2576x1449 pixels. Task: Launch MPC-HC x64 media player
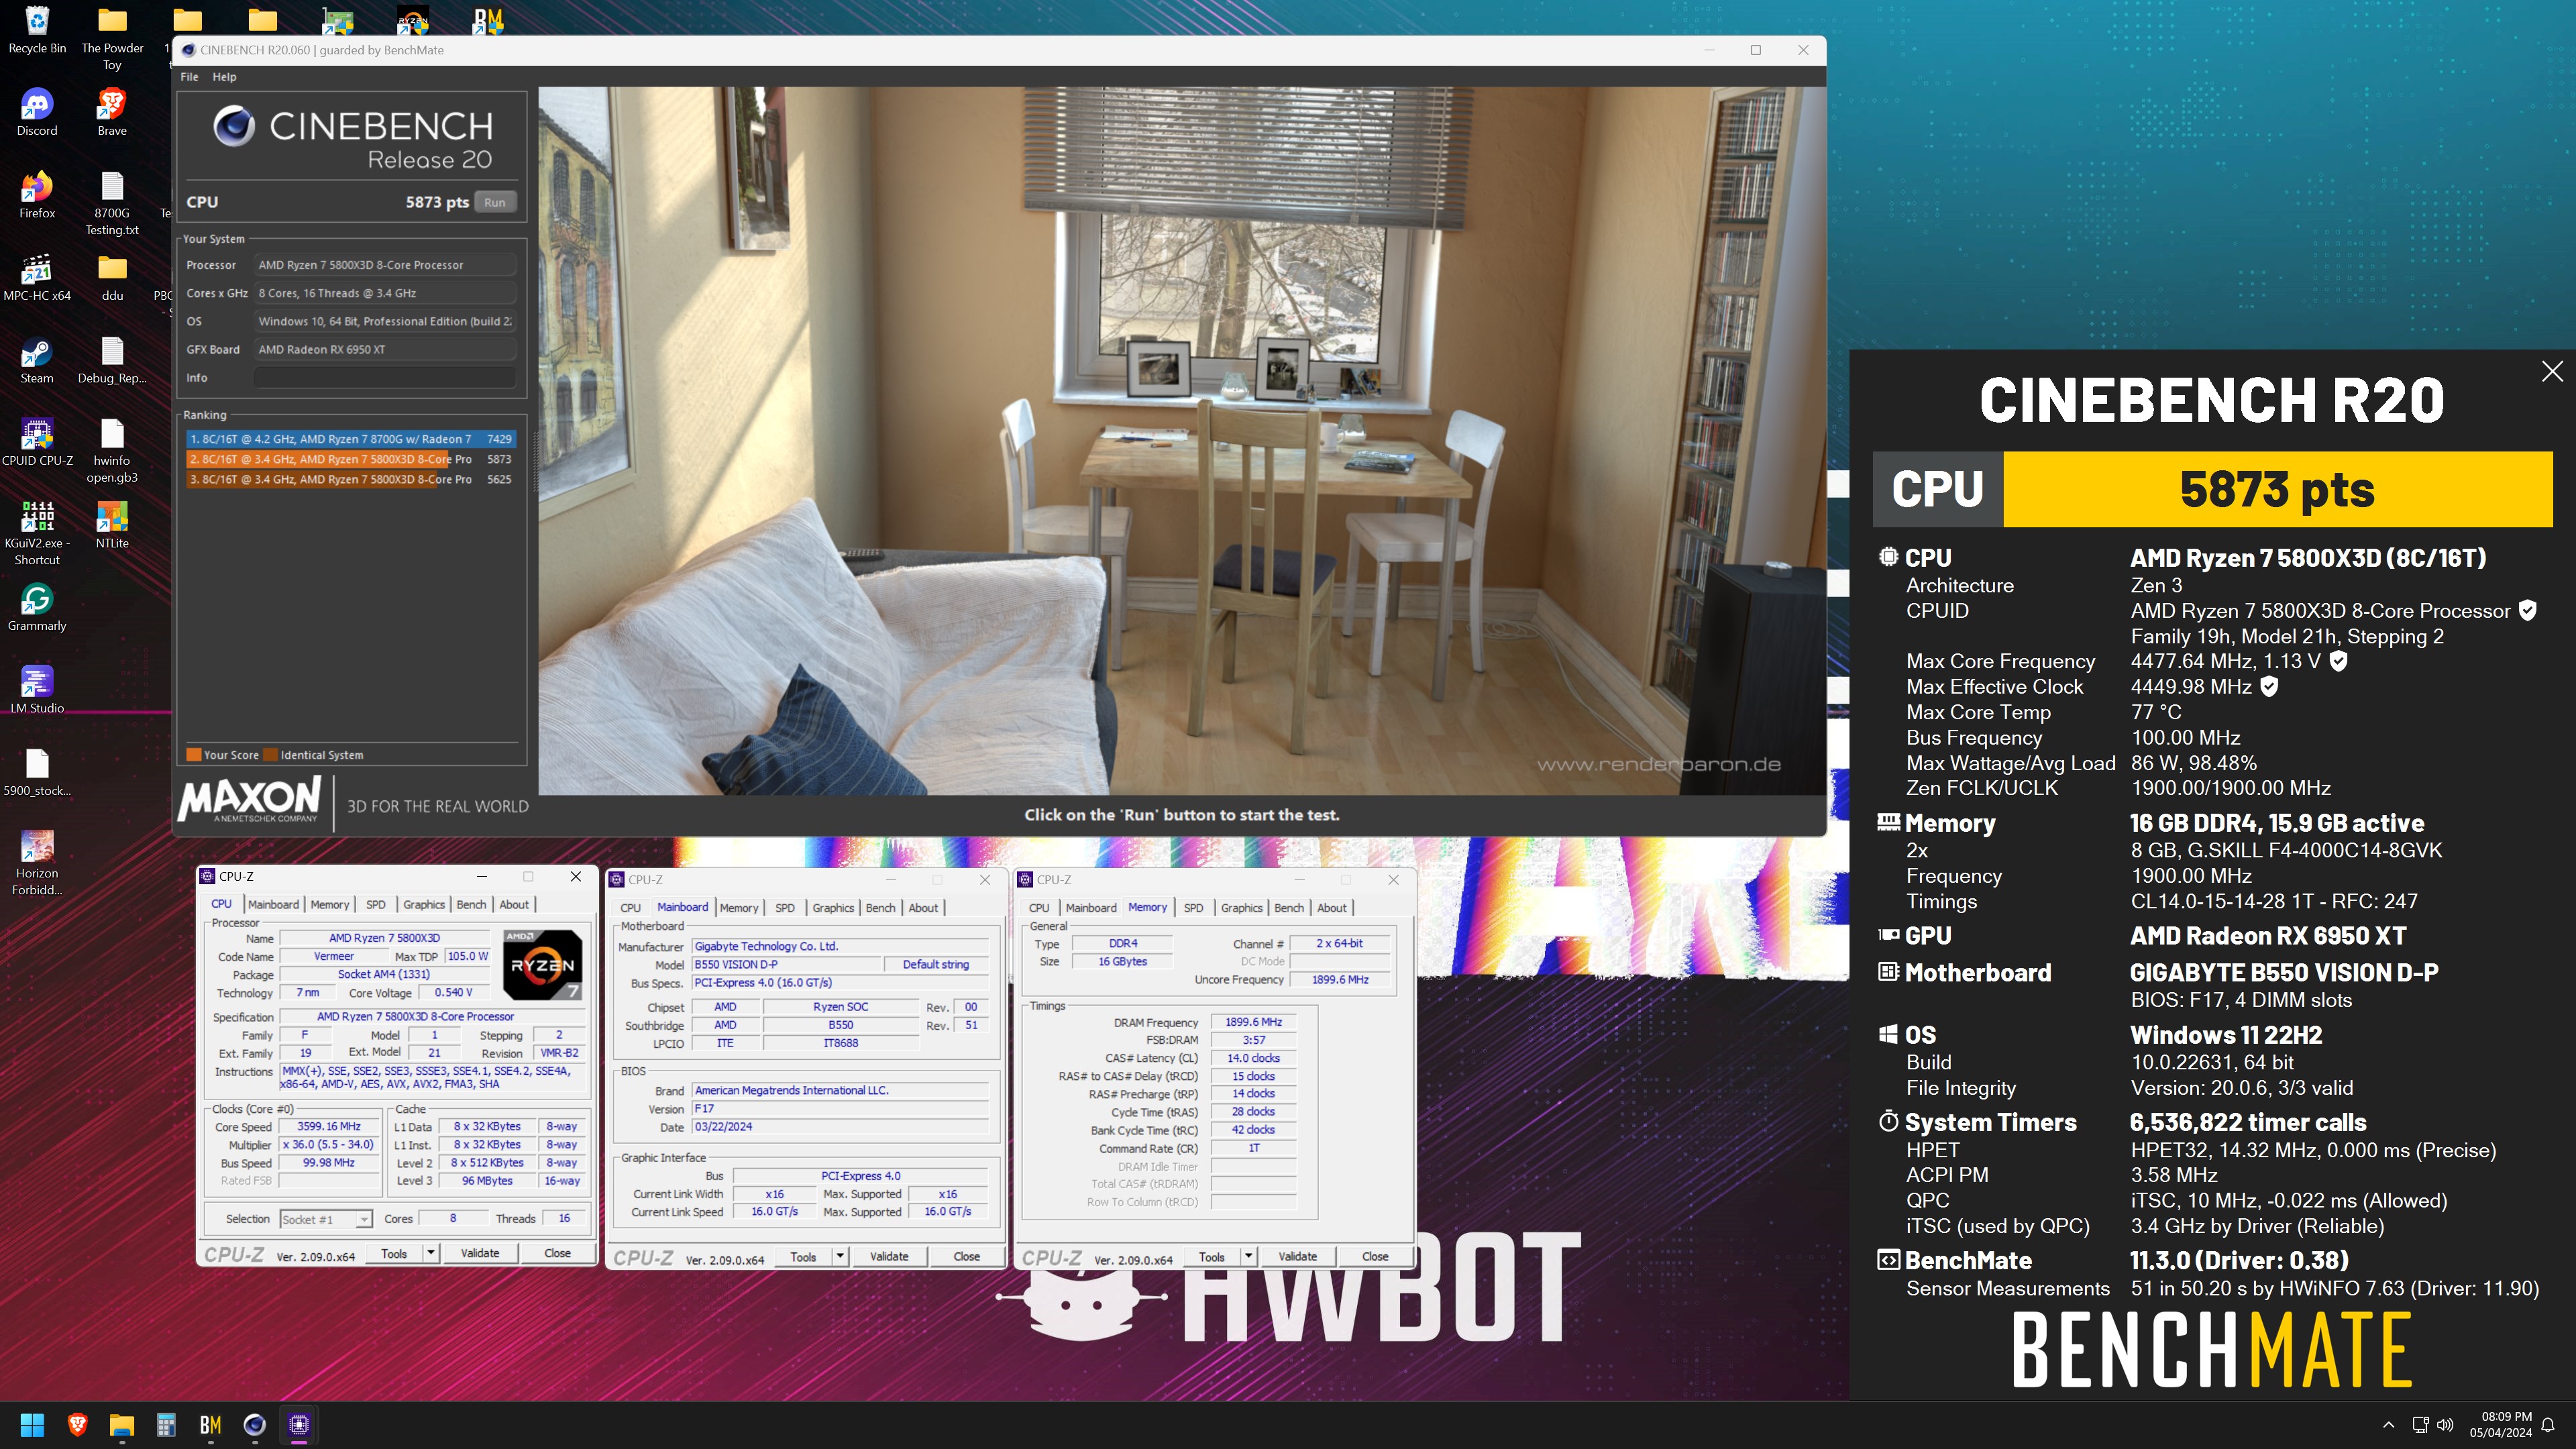pos(37,278)
